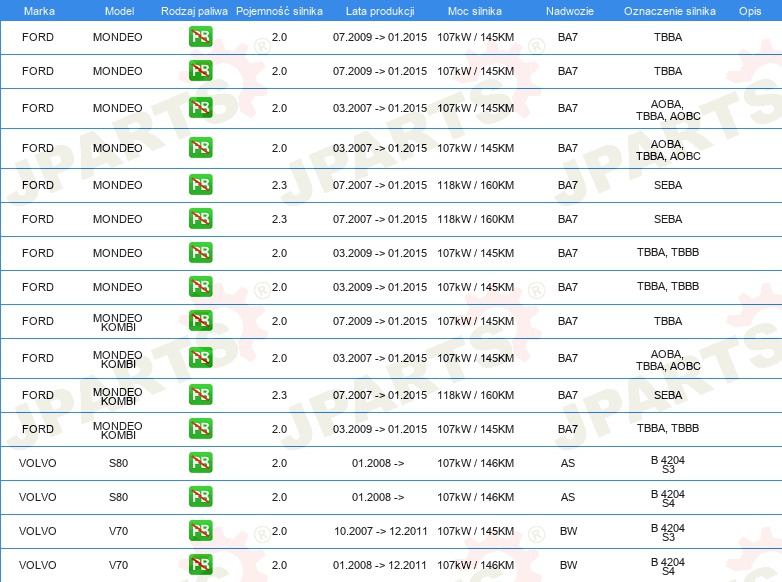
Task: Click fuel icon in Volvo V70 B 4204 S4 row
Action: [200, 564]
